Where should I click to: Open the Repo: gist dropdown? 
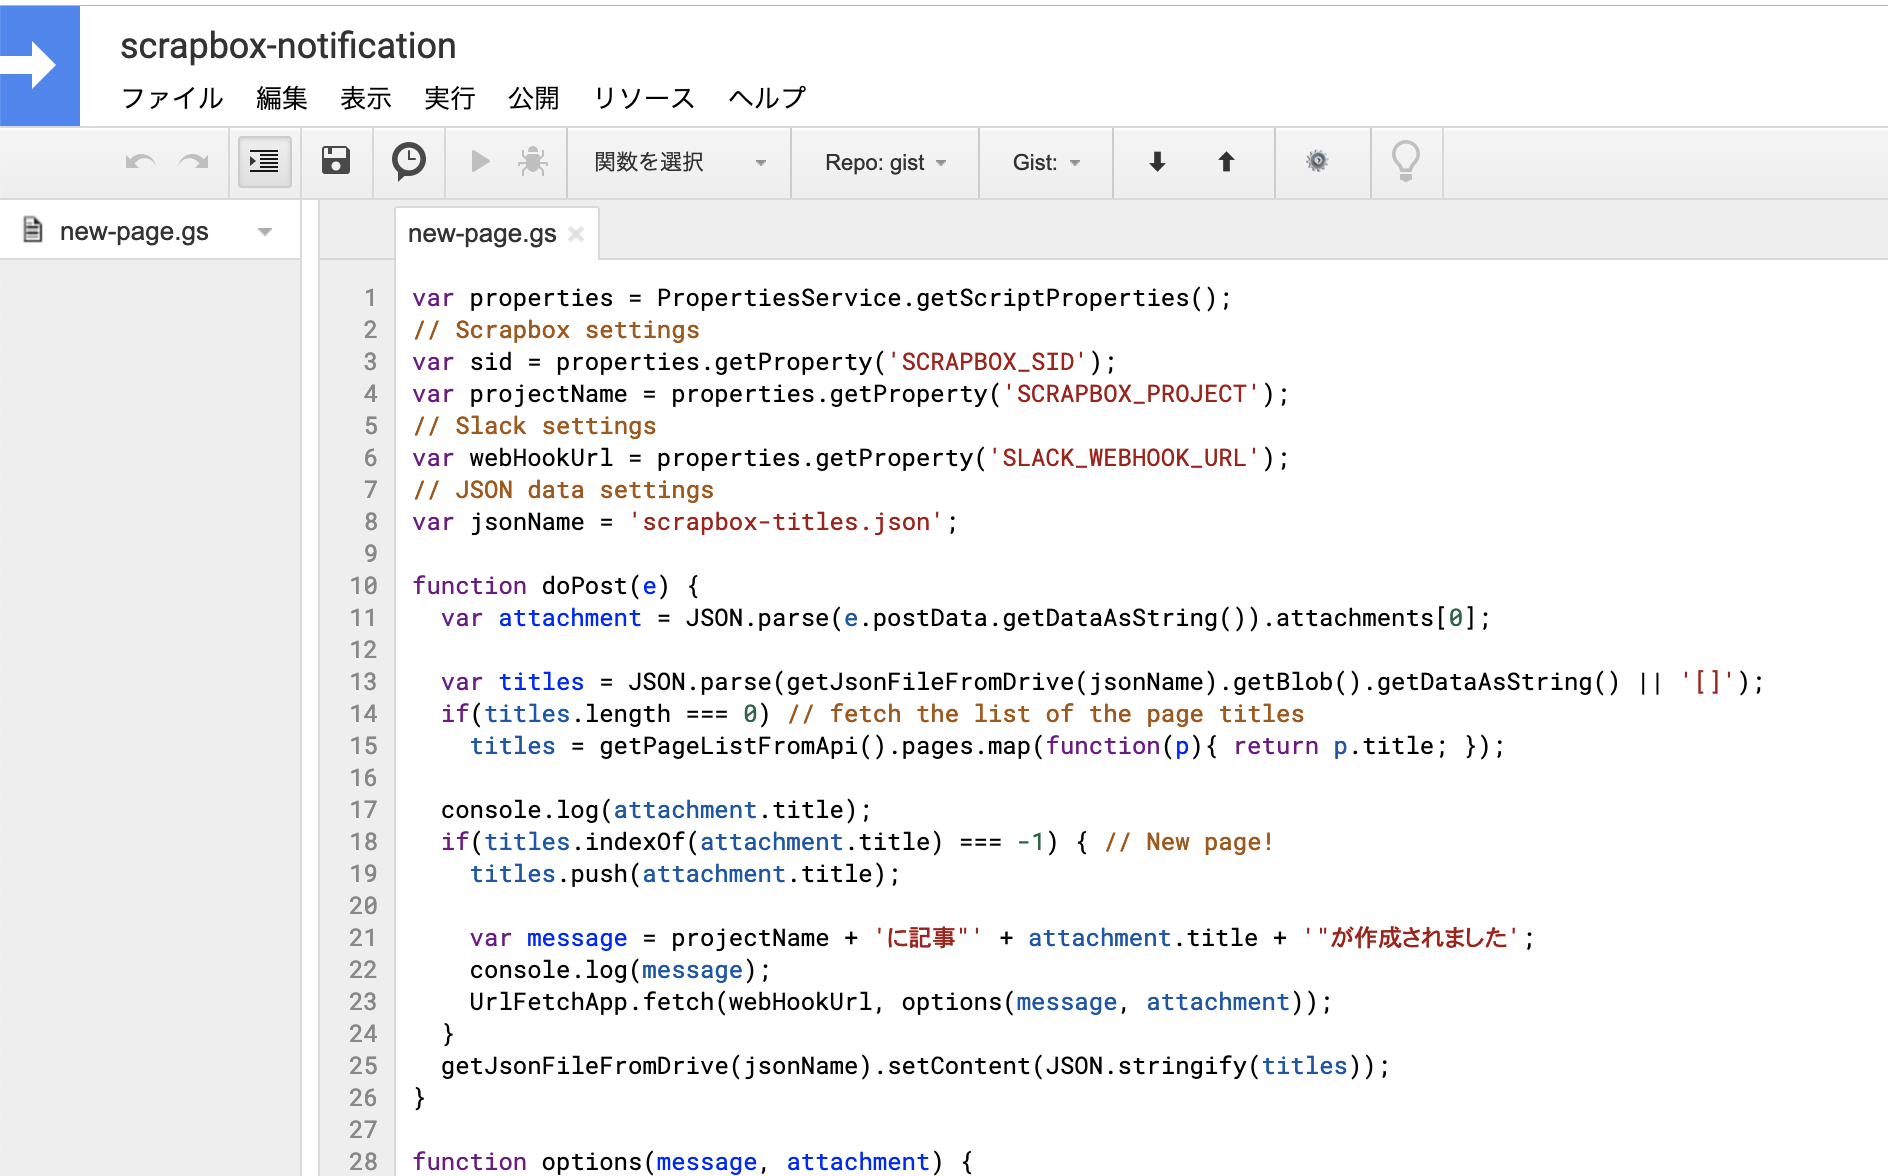[884, 162]
